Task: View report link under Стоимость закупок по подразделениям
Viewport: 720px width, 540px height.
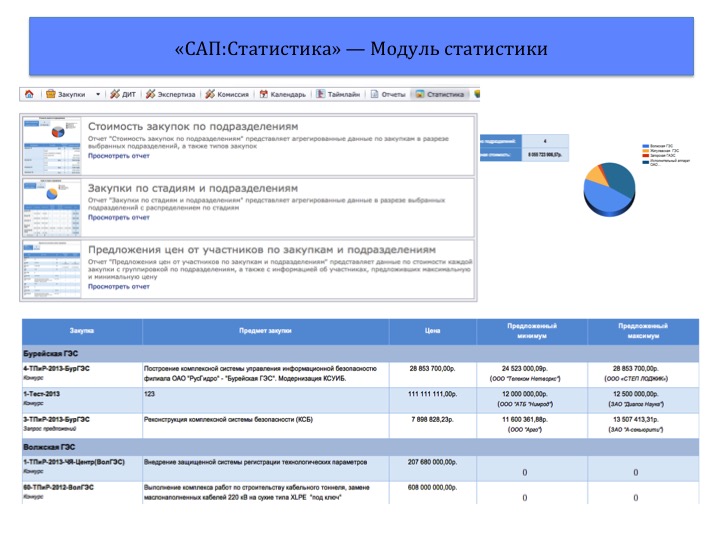Action: (118, 156)
